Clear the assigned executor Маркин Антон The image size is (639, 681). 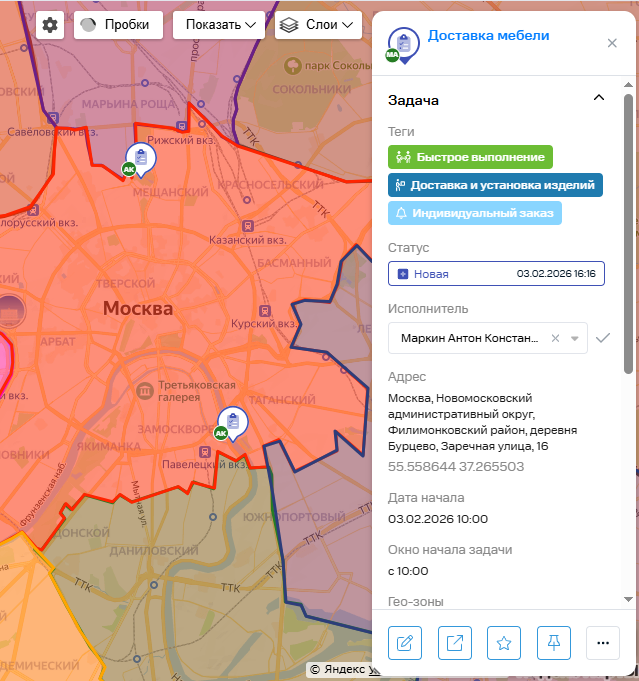[556, 338]
